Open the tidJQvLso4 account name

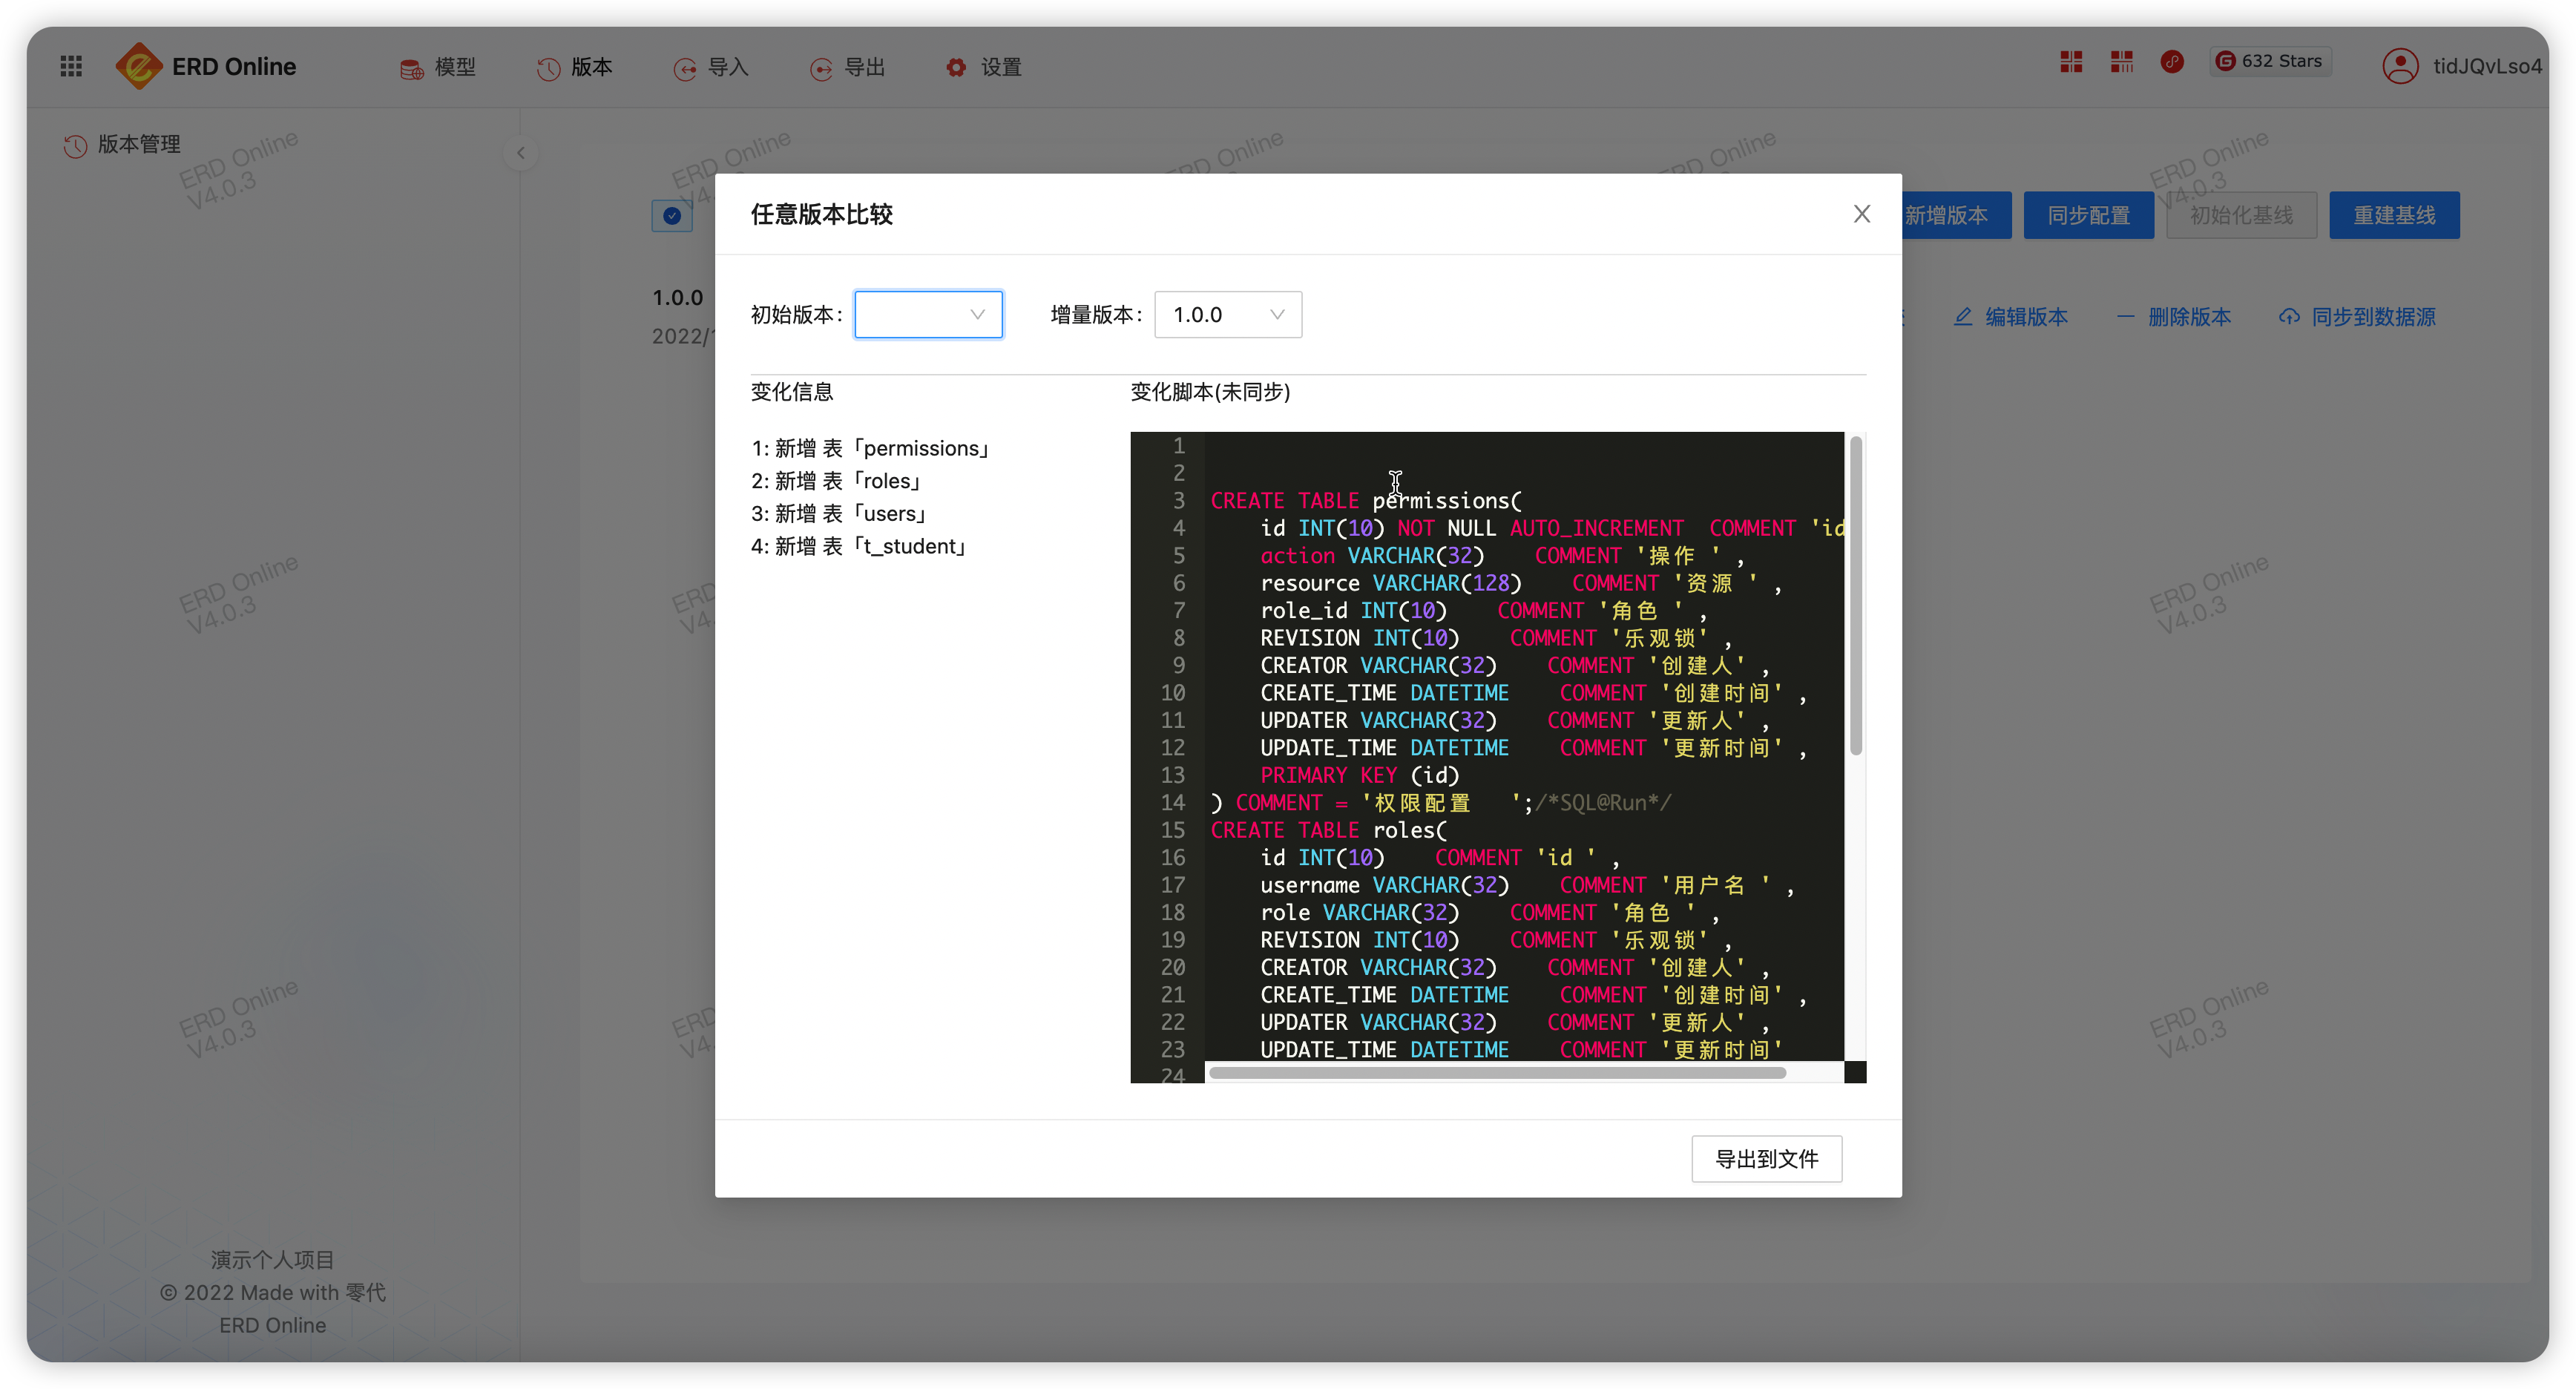2487,66
